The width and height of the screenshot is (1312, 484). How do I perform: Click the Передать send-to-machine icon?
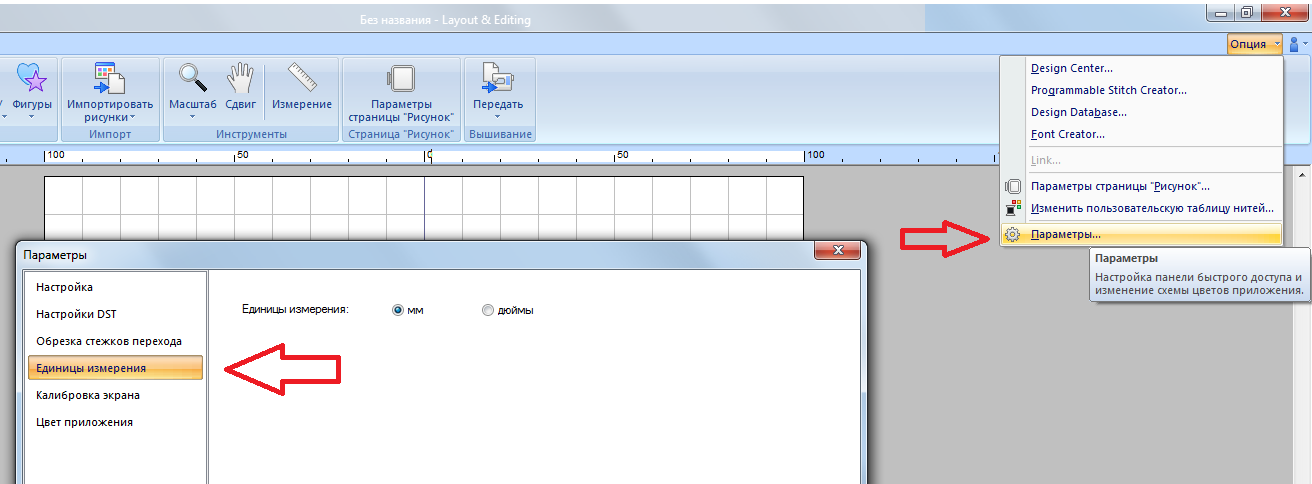click(497, 78)
